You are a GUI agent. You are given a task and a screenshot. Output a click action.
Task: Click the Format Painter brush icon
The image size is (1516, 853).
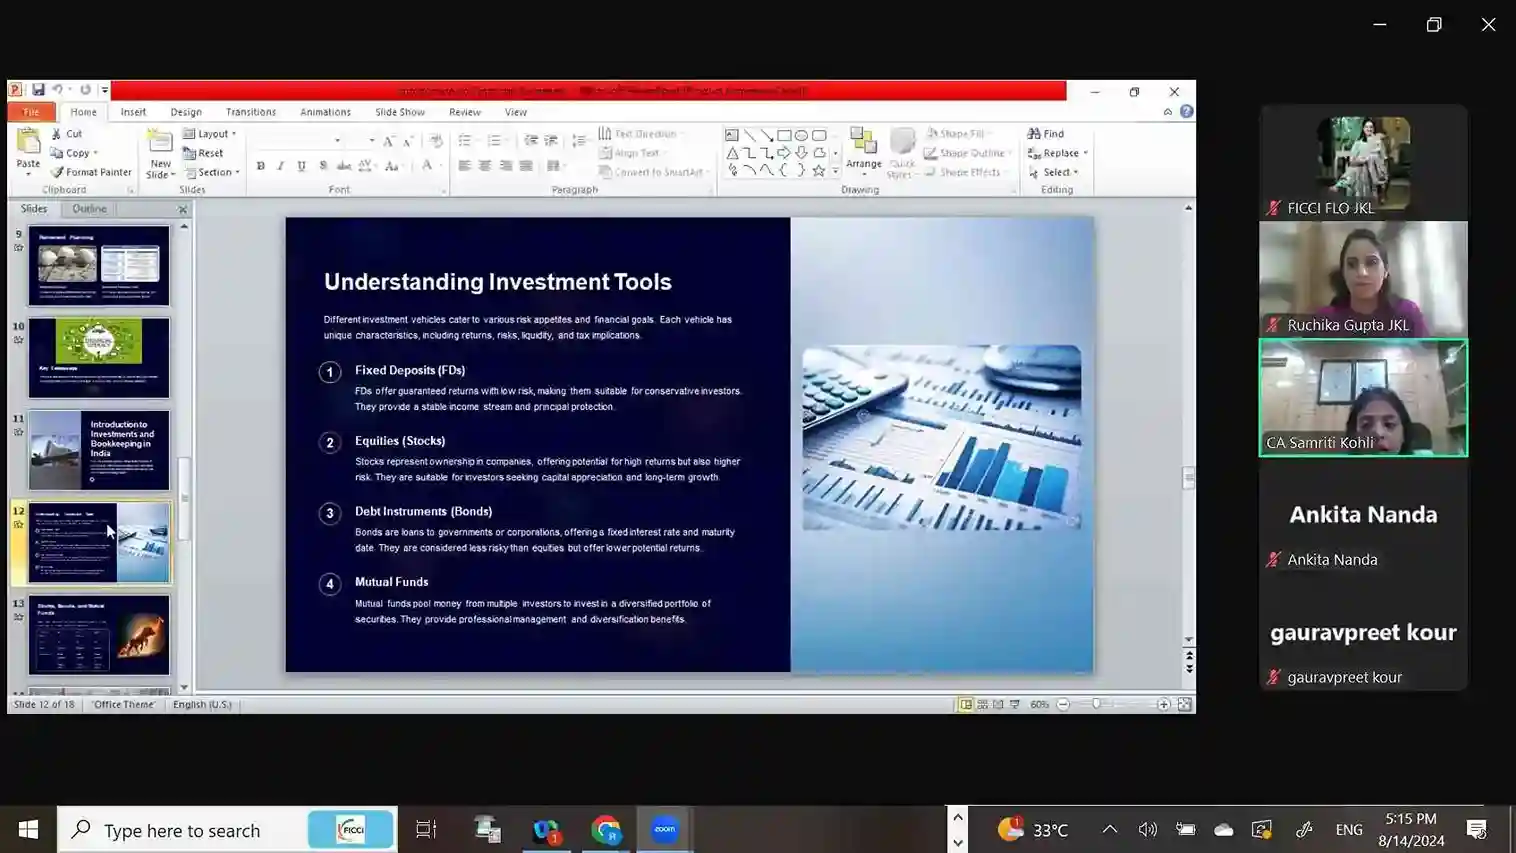click(x=57, y=172)
